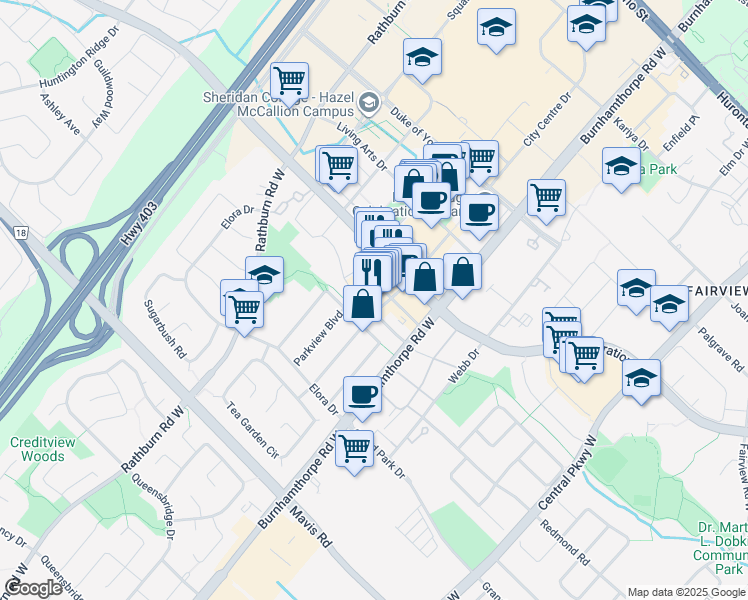
Task: Click the Creditview Woods park label
Action: (x=43, y=449)
